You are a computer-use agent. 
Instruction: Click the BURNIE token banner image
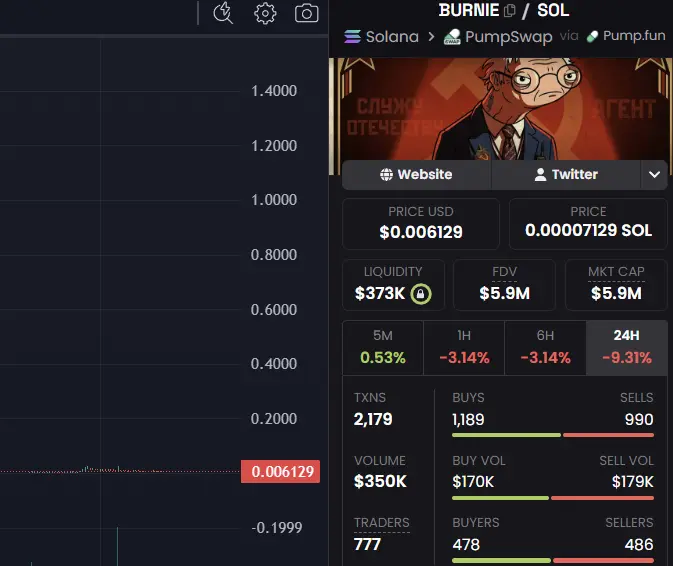pyautogui.click(x=500, y=109)
